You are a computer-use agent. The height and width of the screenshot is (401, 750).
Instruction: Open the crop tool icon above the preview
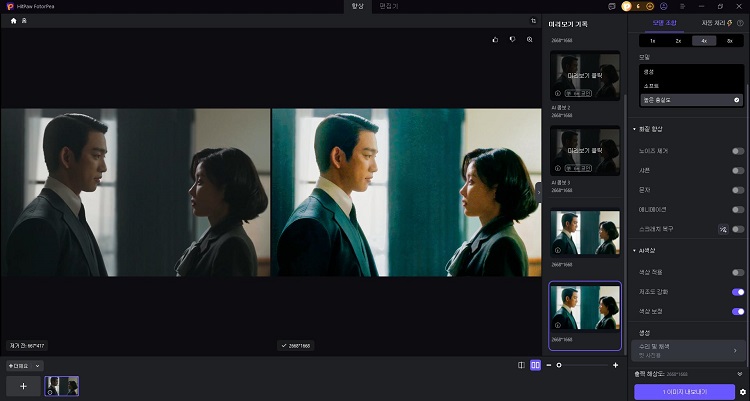[533, 21]
